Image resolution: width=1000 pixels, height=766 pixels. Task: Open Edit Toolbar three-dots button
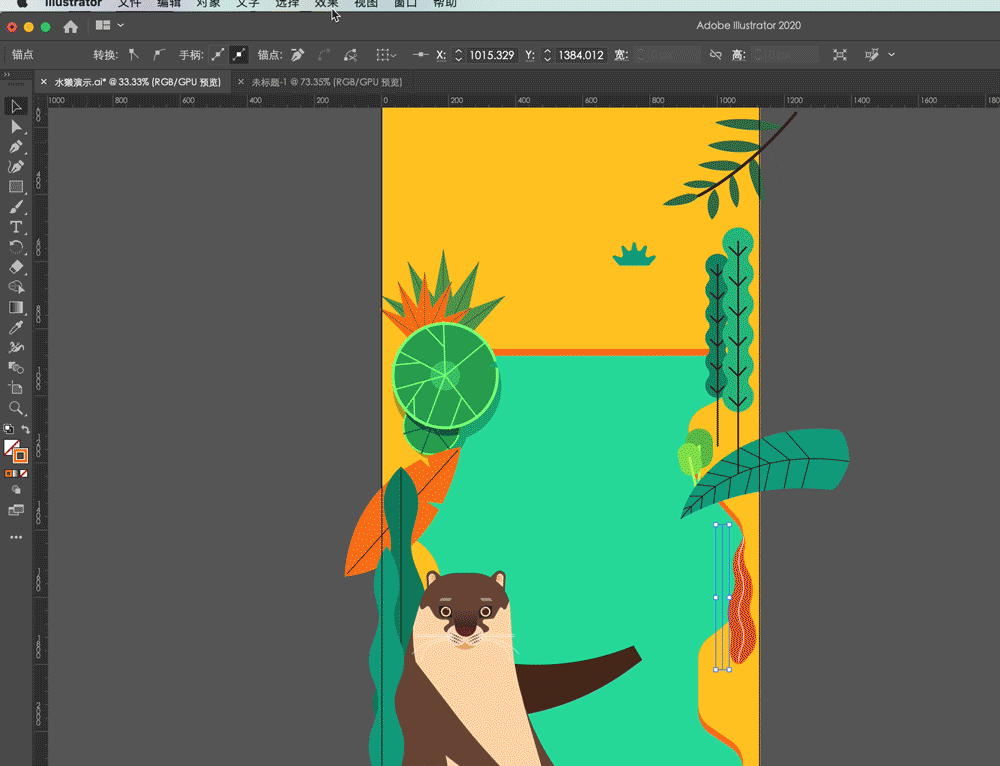[16, 537]
